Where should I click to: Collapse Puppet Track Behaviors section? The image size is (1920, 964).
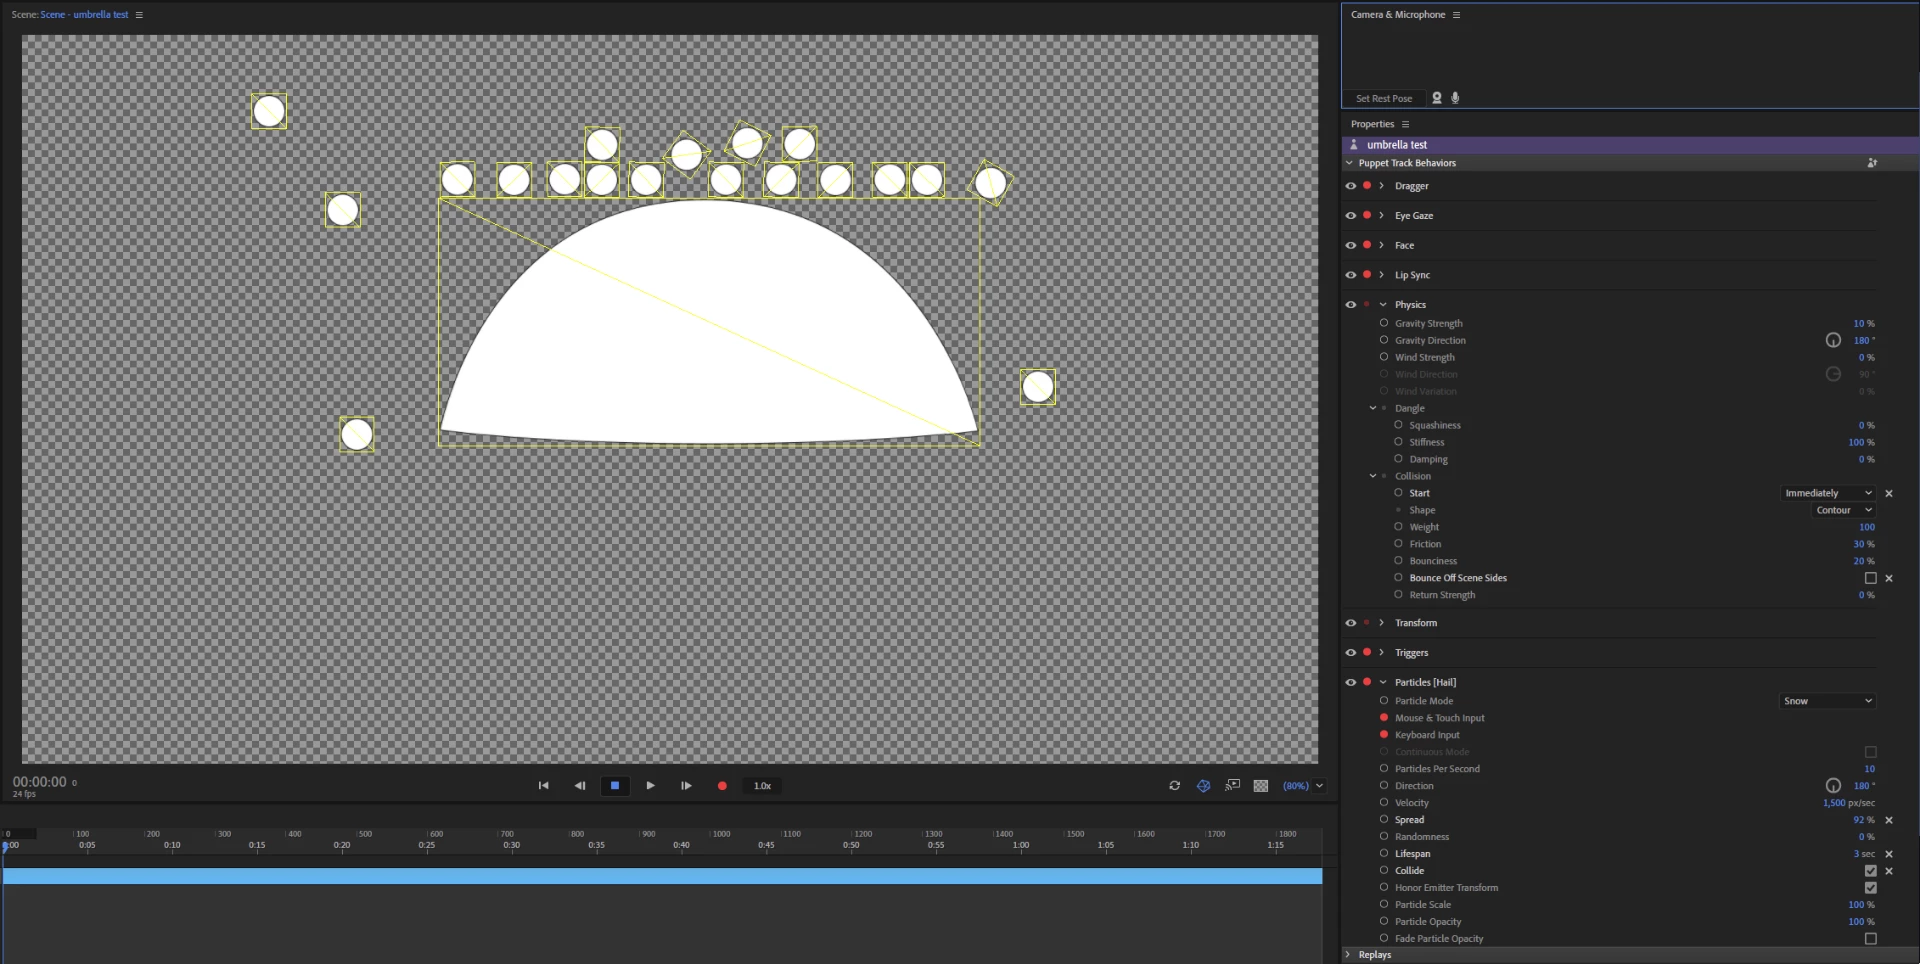coord(1349,163)
